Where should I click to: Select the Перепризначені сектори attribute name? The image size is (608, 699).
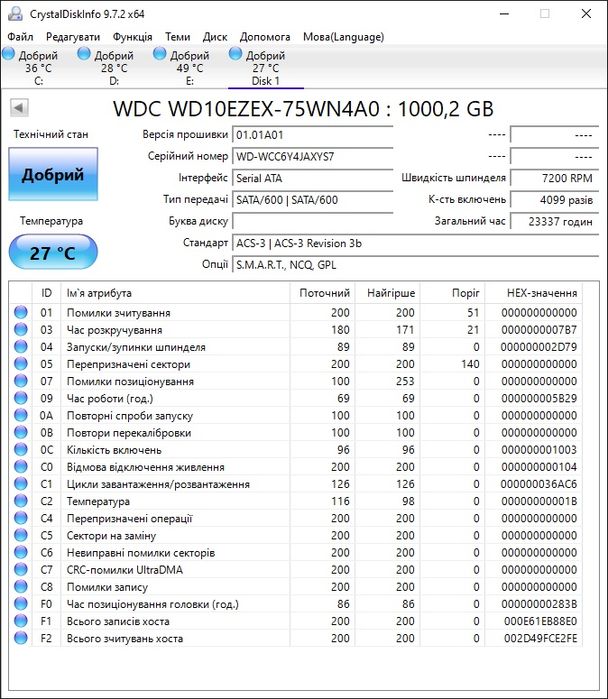click(128, 364)
